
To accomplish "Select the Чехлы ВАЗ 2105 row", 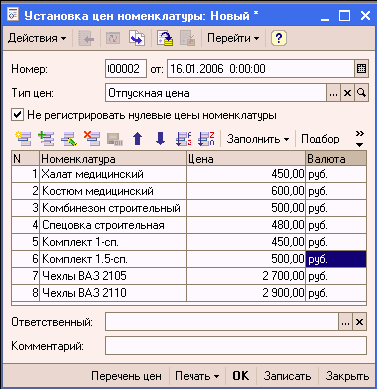I will [x=189, y=276].
